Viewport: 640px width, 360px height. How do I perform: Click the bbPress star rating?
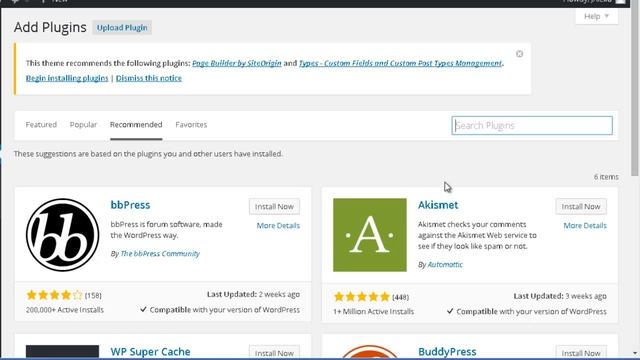54,295
